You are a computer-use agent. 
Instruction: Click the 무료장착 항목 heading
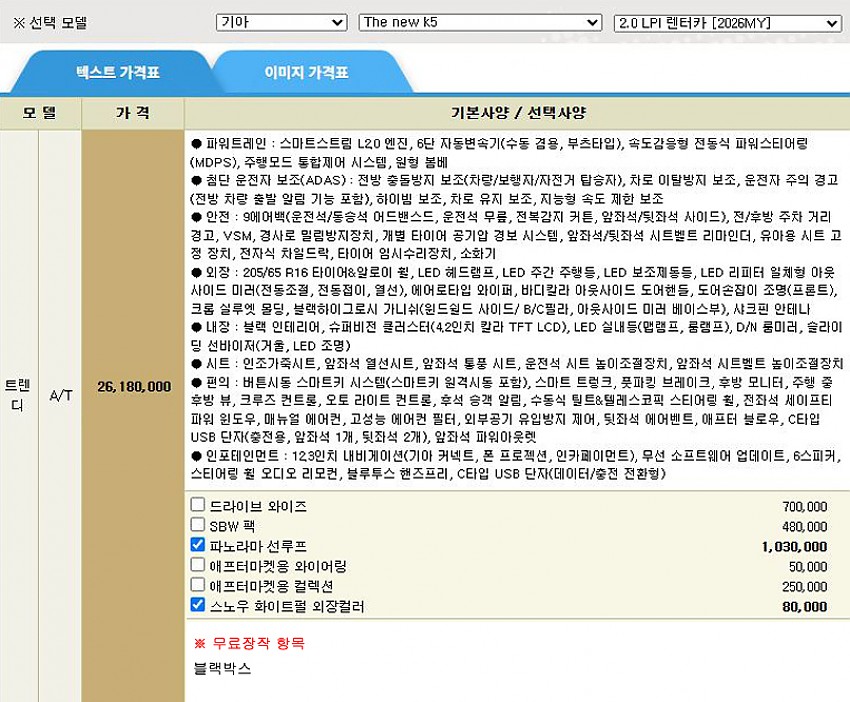pos(255,642)
